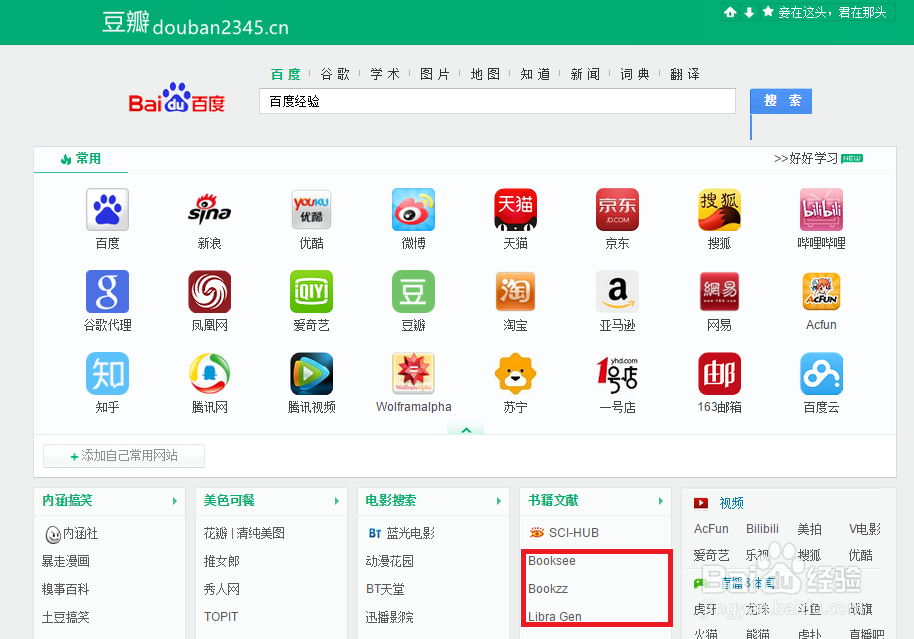Click the 添加自己常用网站 button
Screen dimensions: 914x639
coord(124,456)
